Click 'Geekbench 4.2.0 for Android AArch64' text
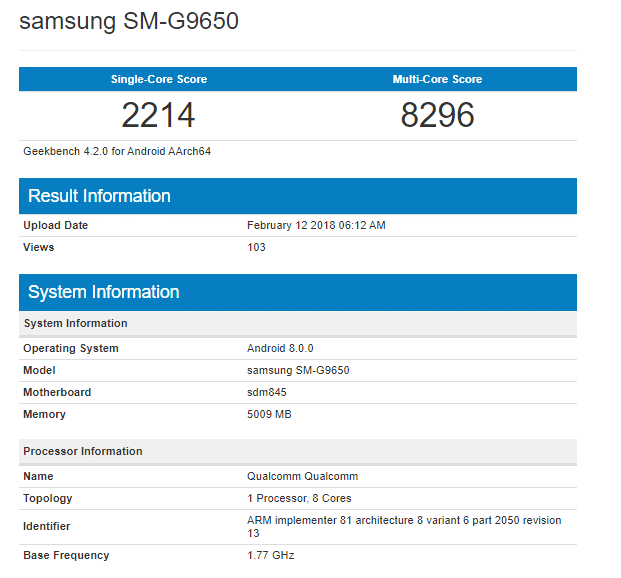Viewport: 621px width, 578px height. 117,151
